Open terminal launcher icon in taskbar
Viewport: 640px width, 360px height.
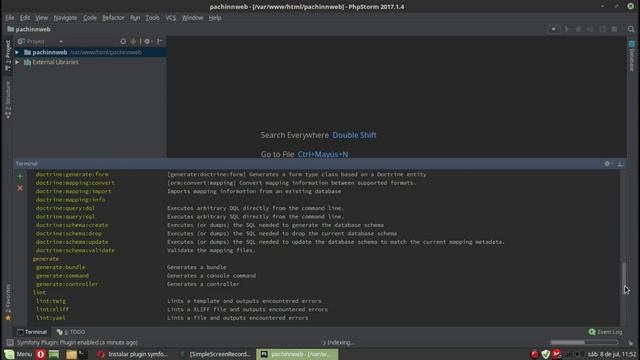click(x=83, y=354)
